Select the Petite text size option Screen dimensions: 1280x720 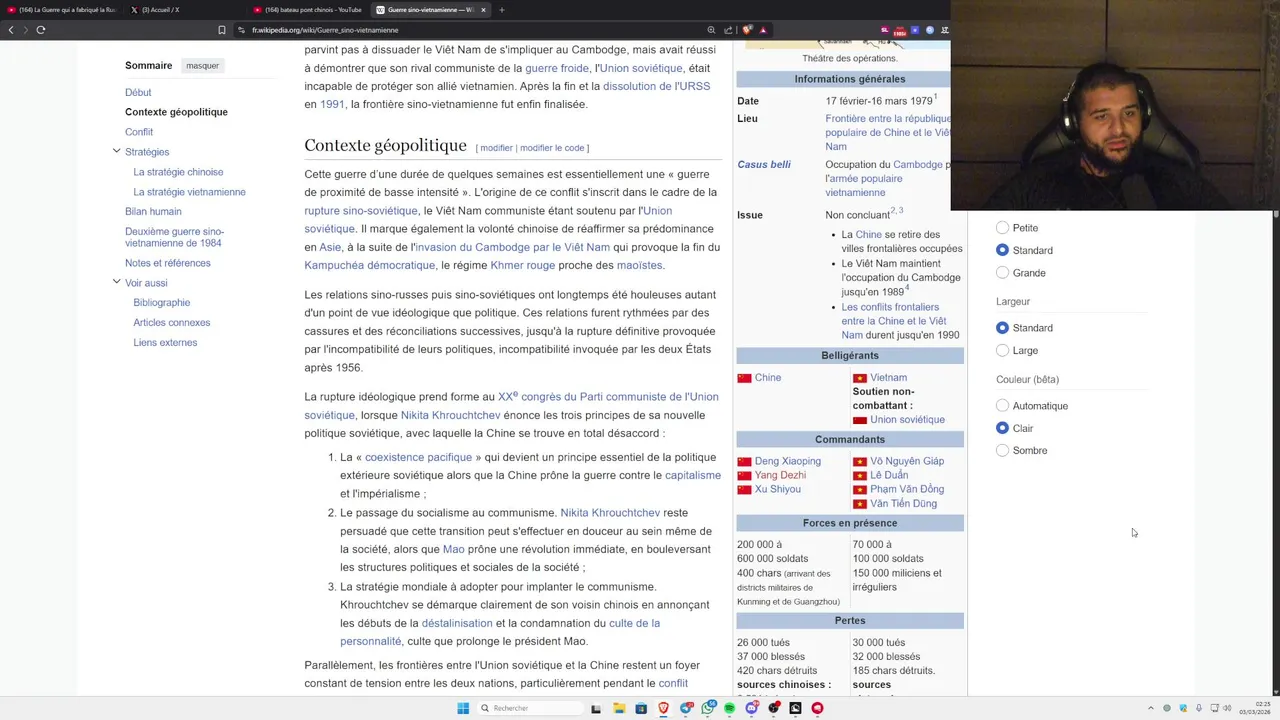point(1002,228)
